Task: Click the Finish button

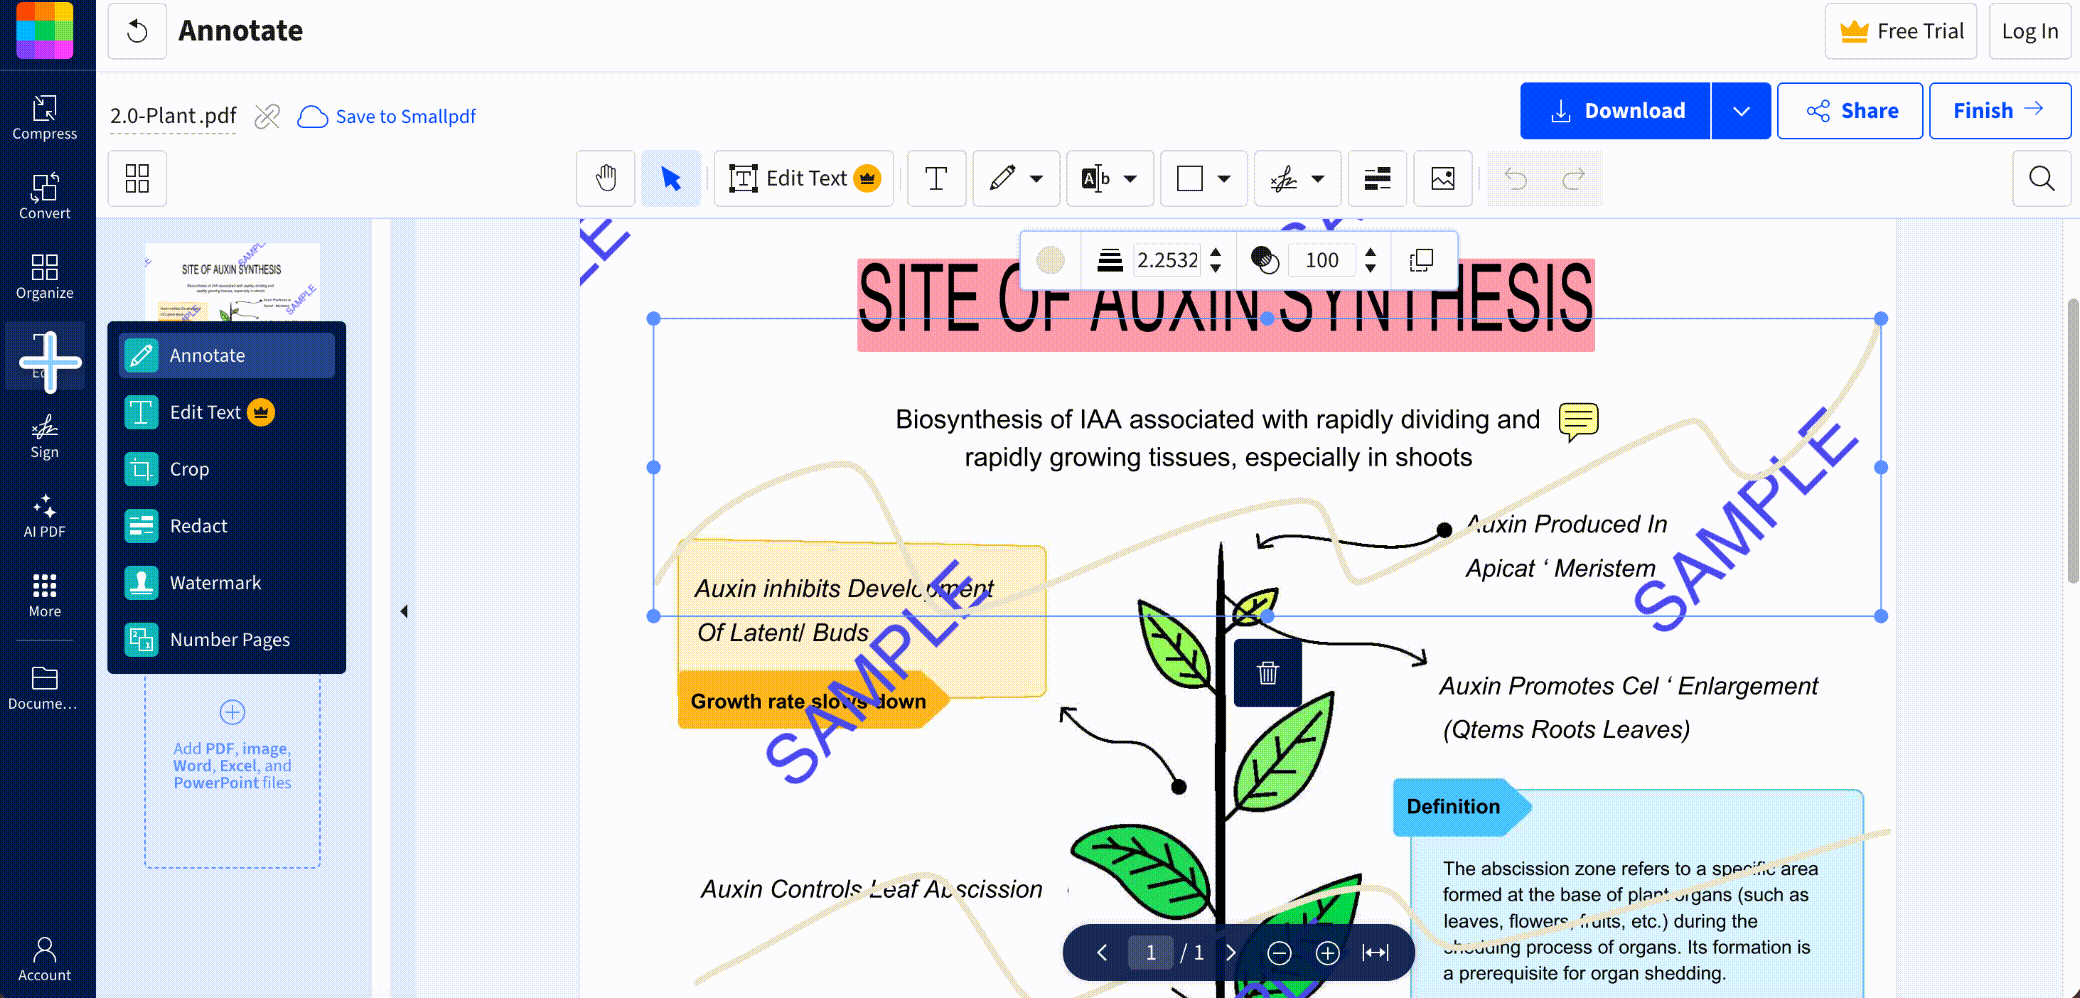Action: [1999, 110]
